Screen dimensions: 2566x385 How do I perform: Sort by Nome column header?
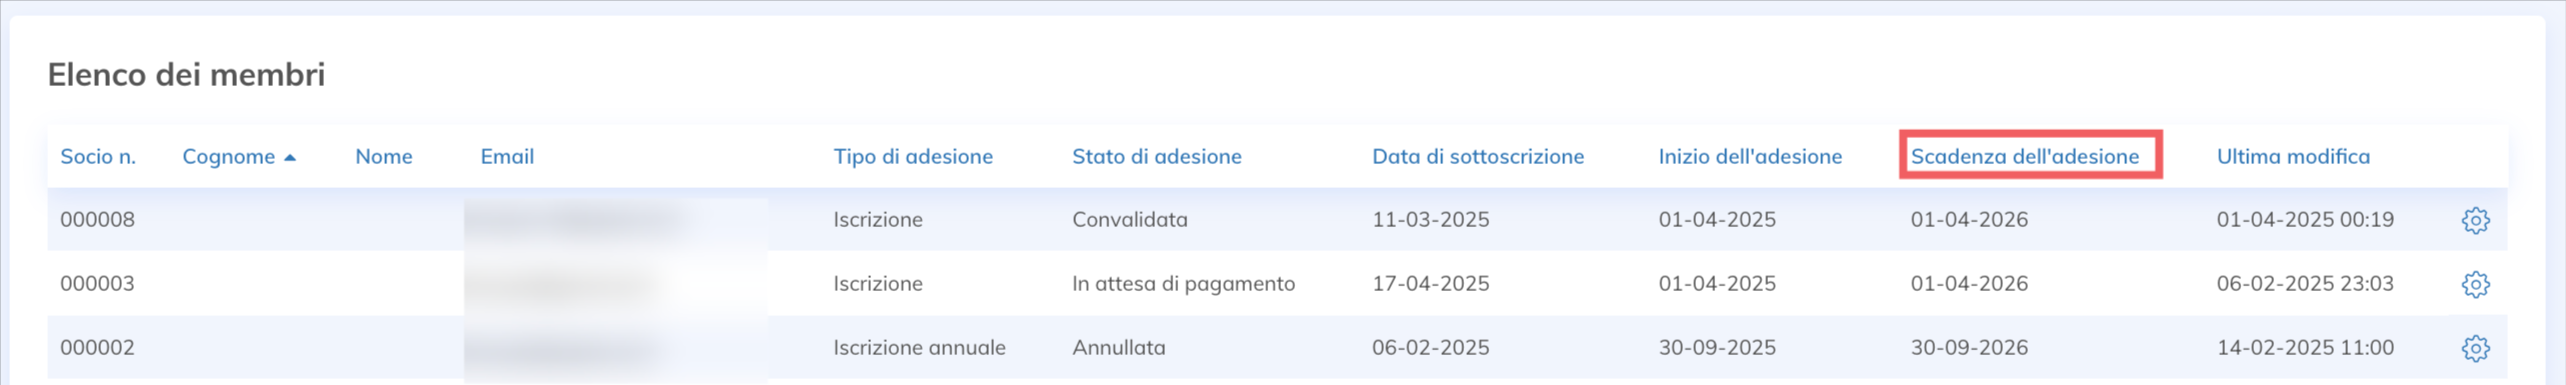pyautogui.click(x=384, y=157)
